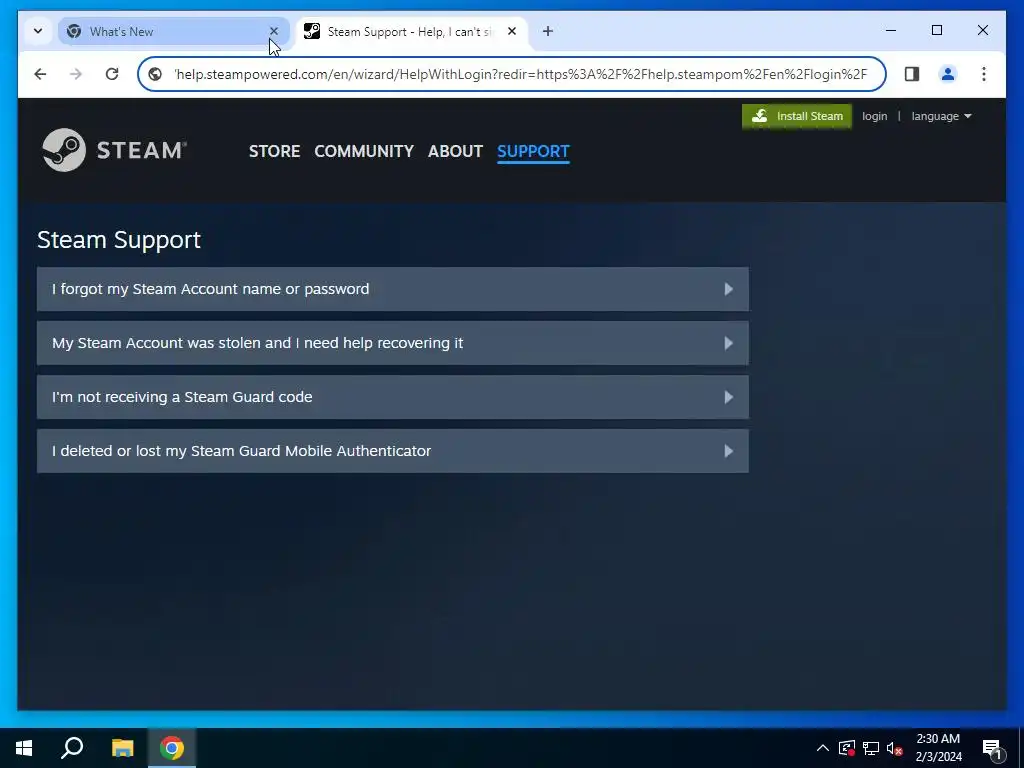The width and height of the screenshot is (1024, 768).
Task: View site information icon in address bar
Action: [x=155, y=74]
